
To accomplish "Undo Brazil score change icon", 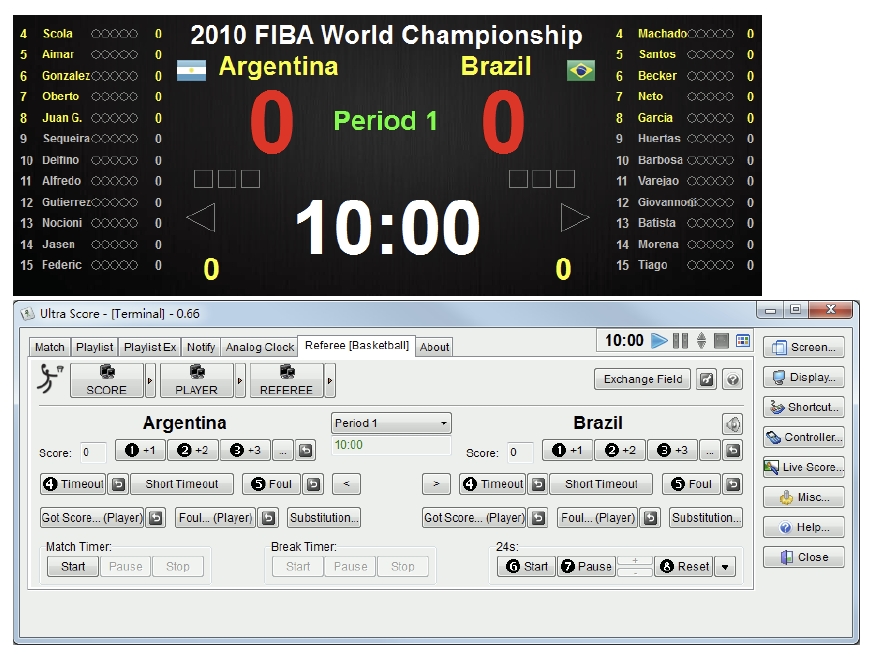I will pos(732,450).
